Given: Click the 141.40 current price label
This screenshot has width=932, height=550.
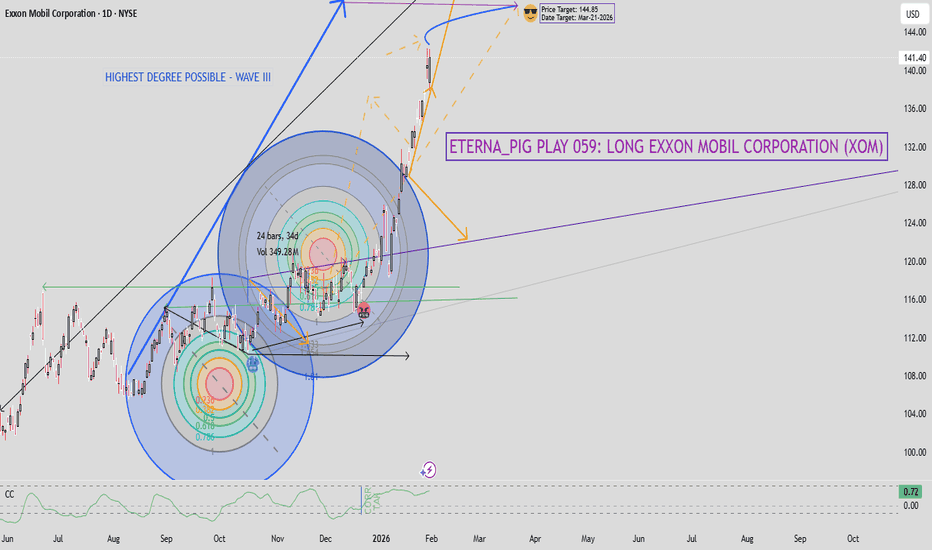Looking at the screenshot, I should (912, 59).
